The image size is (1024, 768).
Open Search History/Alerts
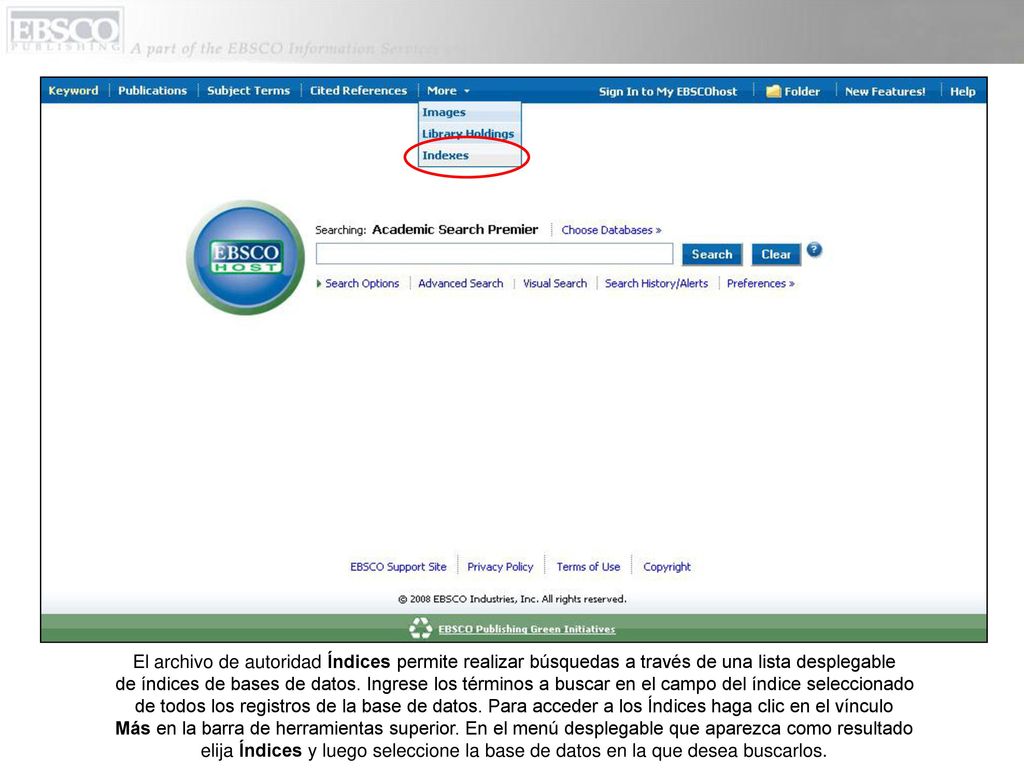coord(656,283)
